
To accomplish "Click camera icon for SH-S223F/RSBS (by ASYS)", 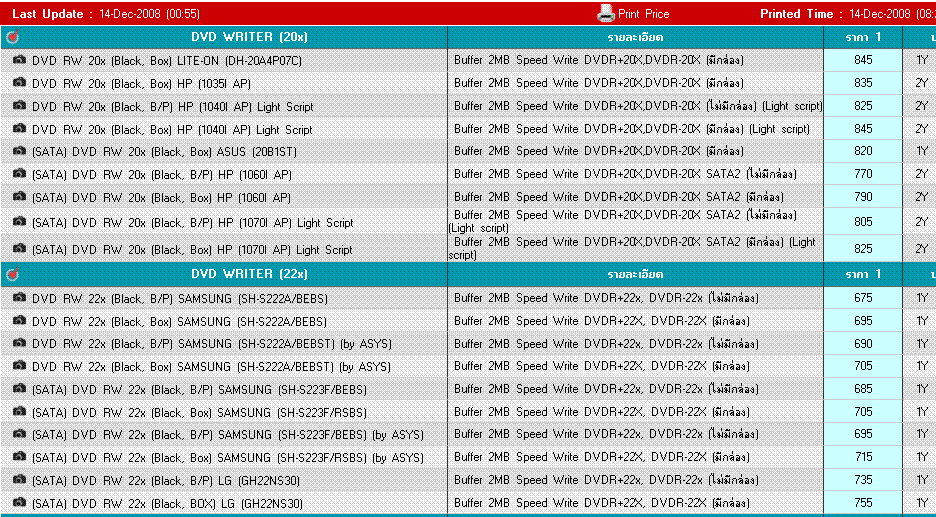I will tap(20, 456).
